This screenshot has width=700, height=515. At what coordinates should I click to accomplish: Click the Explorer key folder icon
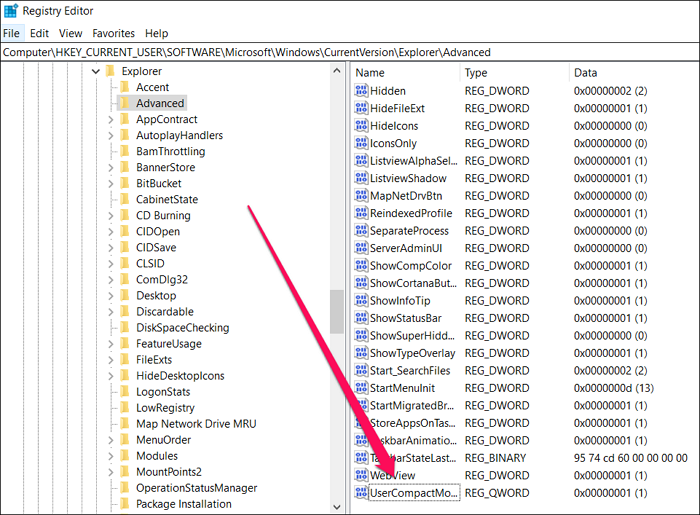tap(111, 71)
